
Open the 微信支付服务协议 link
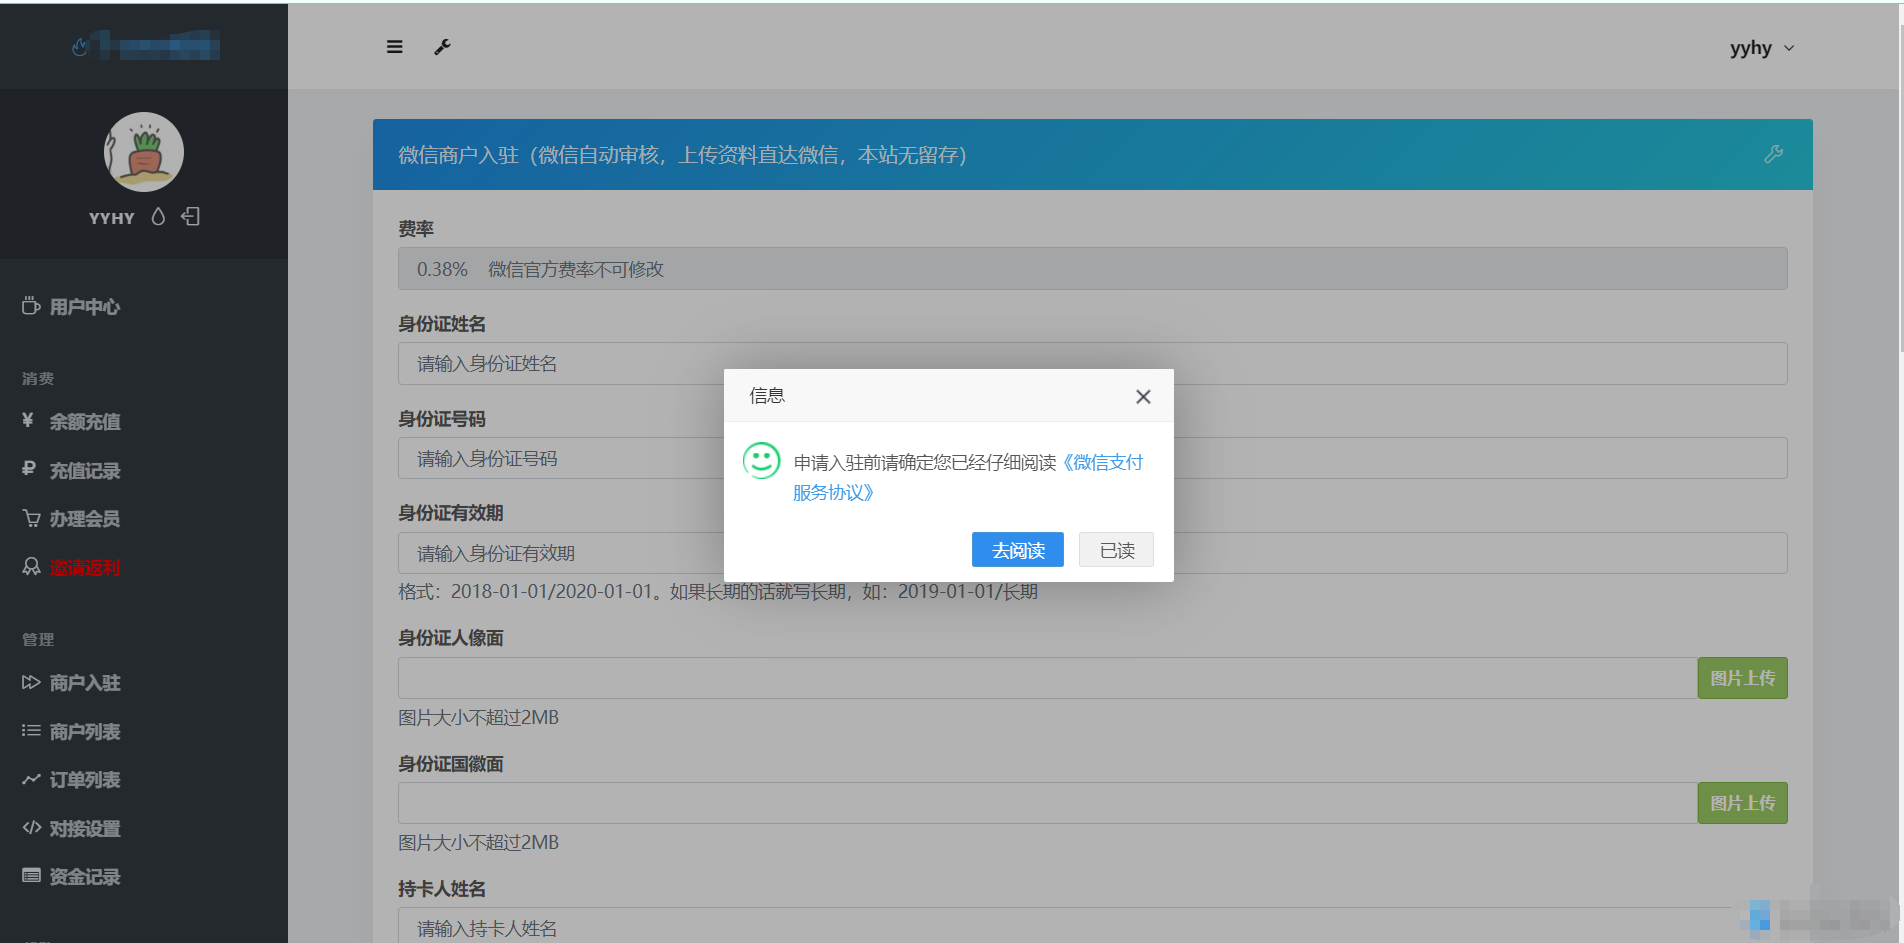pyautogui.click(x=1106, y=463)
